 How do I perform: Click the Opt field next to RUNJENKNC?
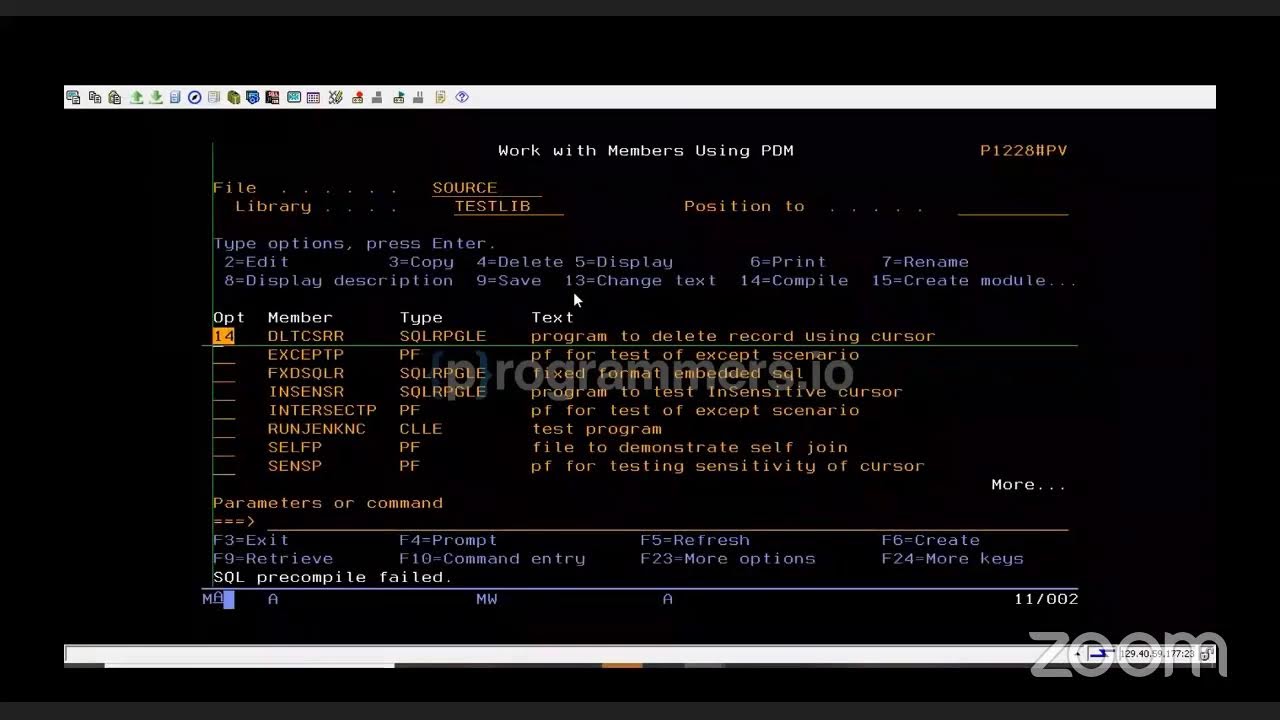(x=224, y=429)
